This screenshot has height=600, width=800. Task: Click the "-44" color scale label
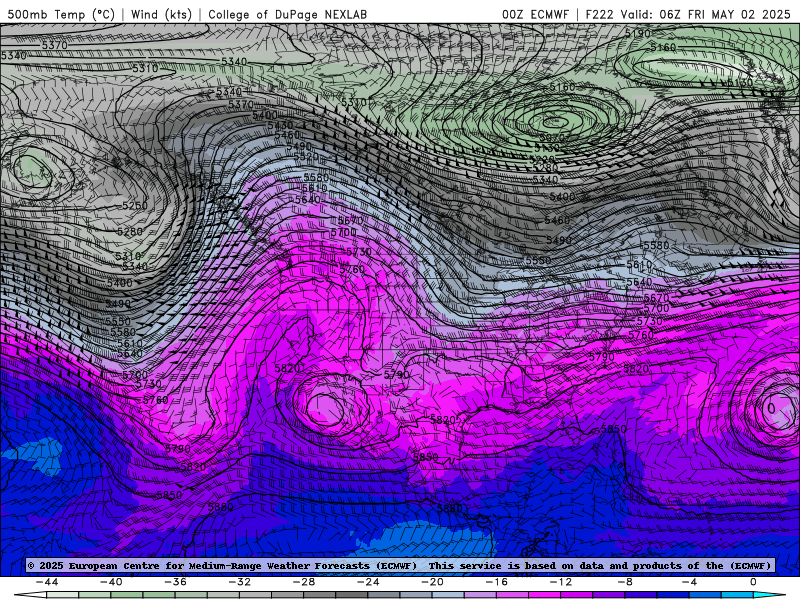[47, 582]
